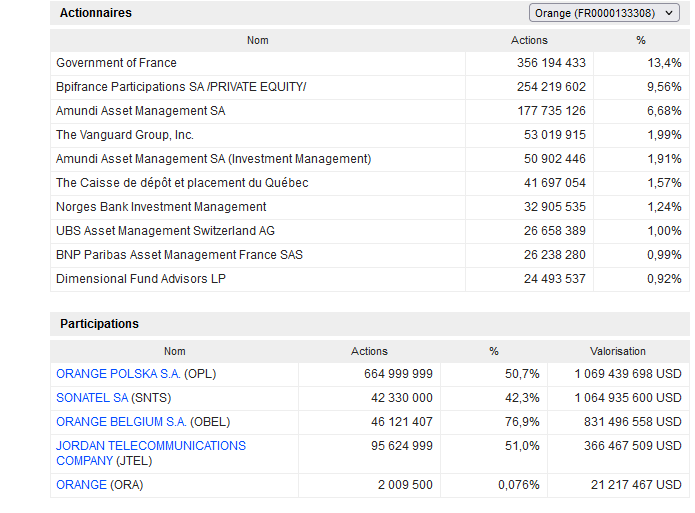
Task: Click the 177 735 126 shares value
Action: coord(551,111)
